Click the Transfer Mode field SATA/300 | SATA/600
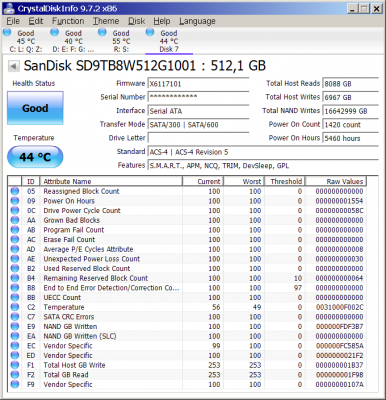Viewport: 386px width, 400px height. [x=198, y=125]
